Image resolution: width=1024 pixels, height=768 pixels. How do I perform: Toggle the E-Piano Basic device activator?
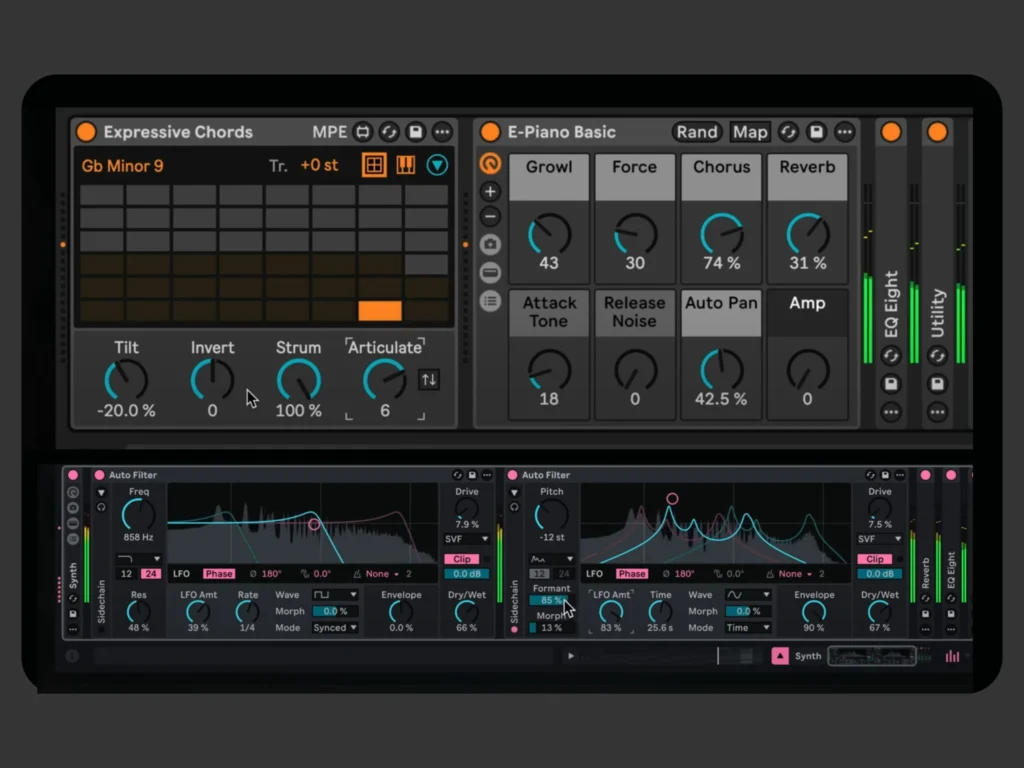point(490,132)
